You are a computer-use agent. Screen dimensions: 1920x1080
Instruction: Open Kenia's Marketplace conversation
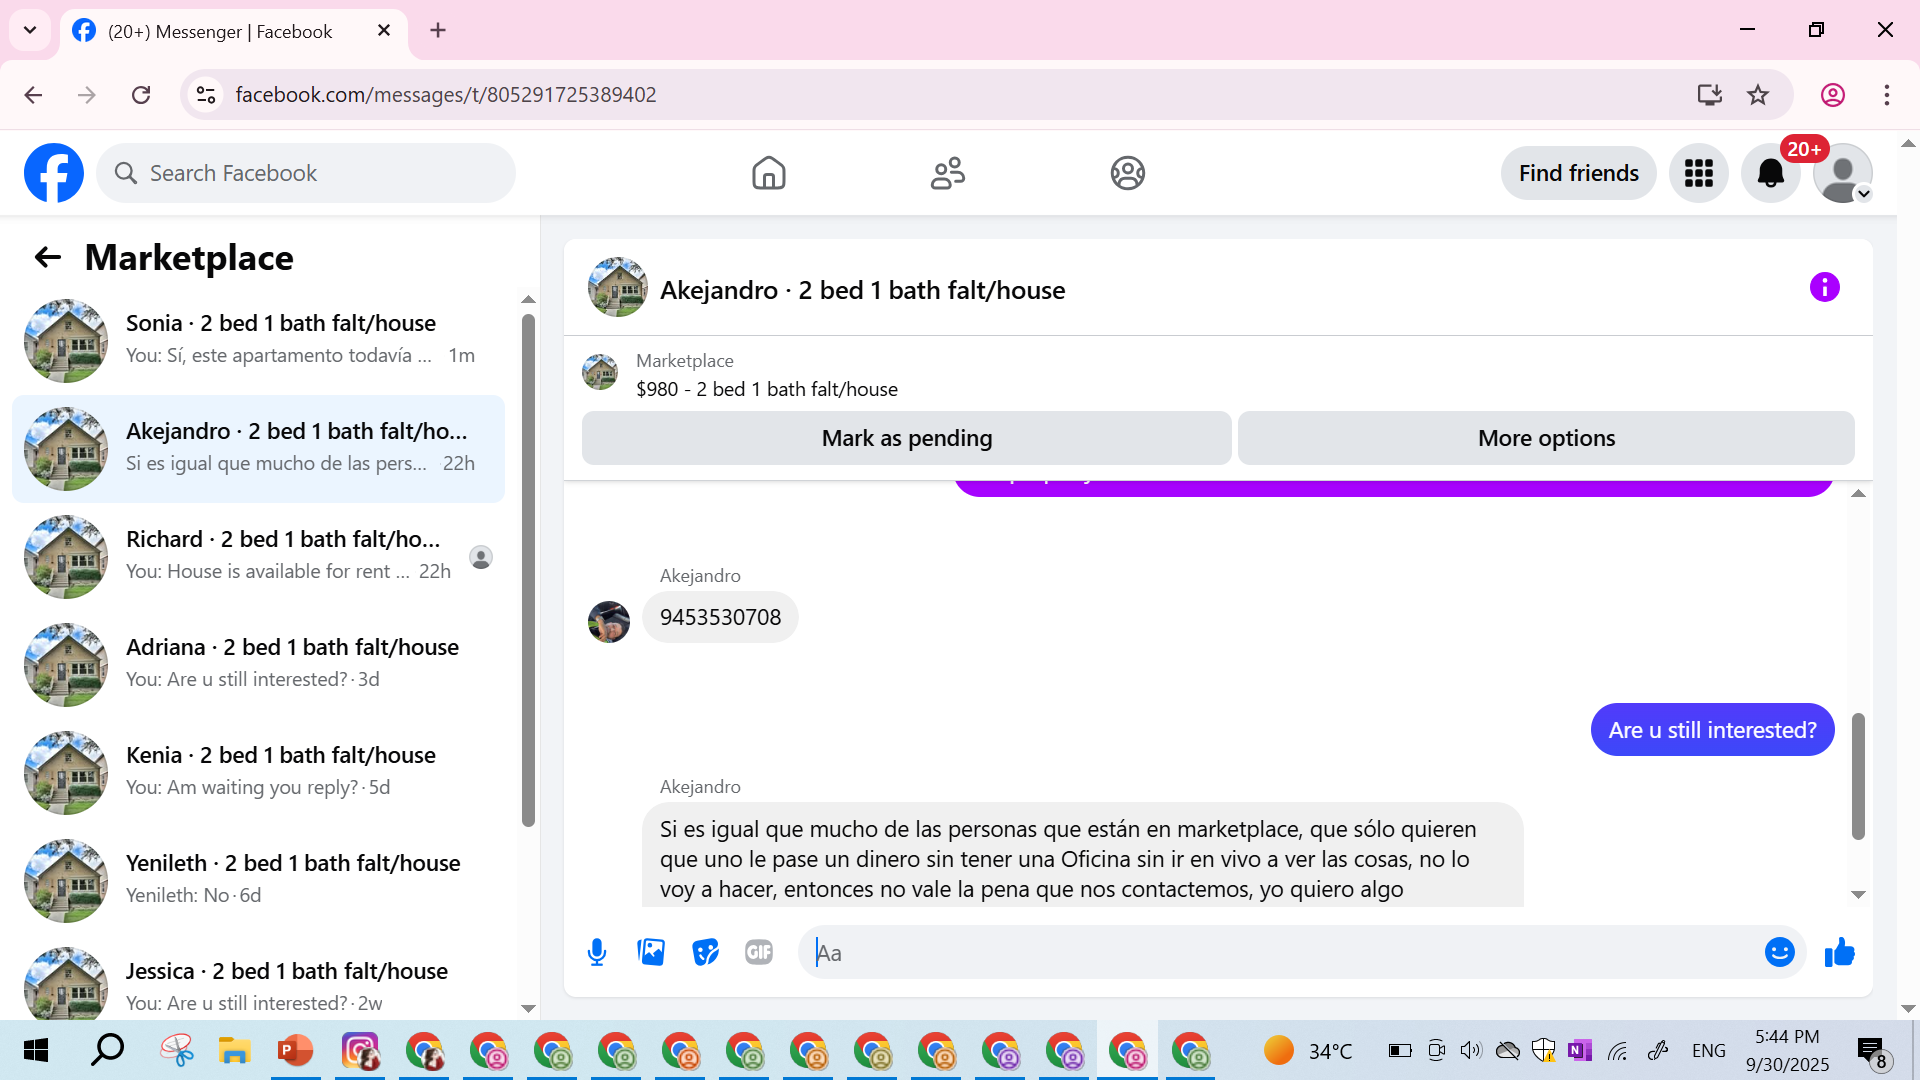[x=258, y=773]
